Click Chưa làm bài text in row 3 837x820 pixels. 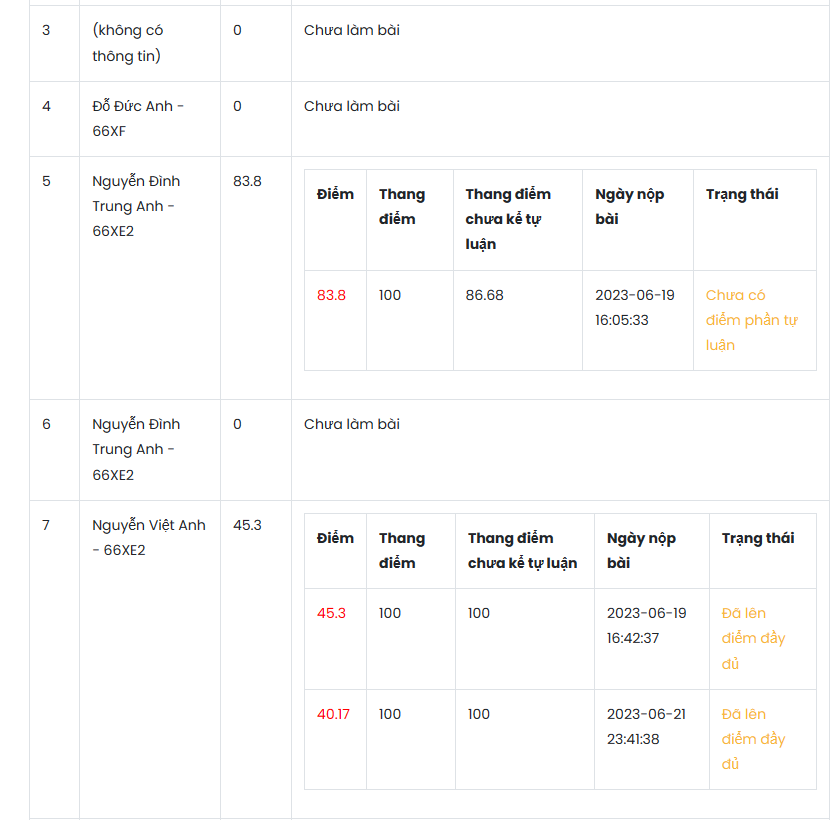coord(352,30)
